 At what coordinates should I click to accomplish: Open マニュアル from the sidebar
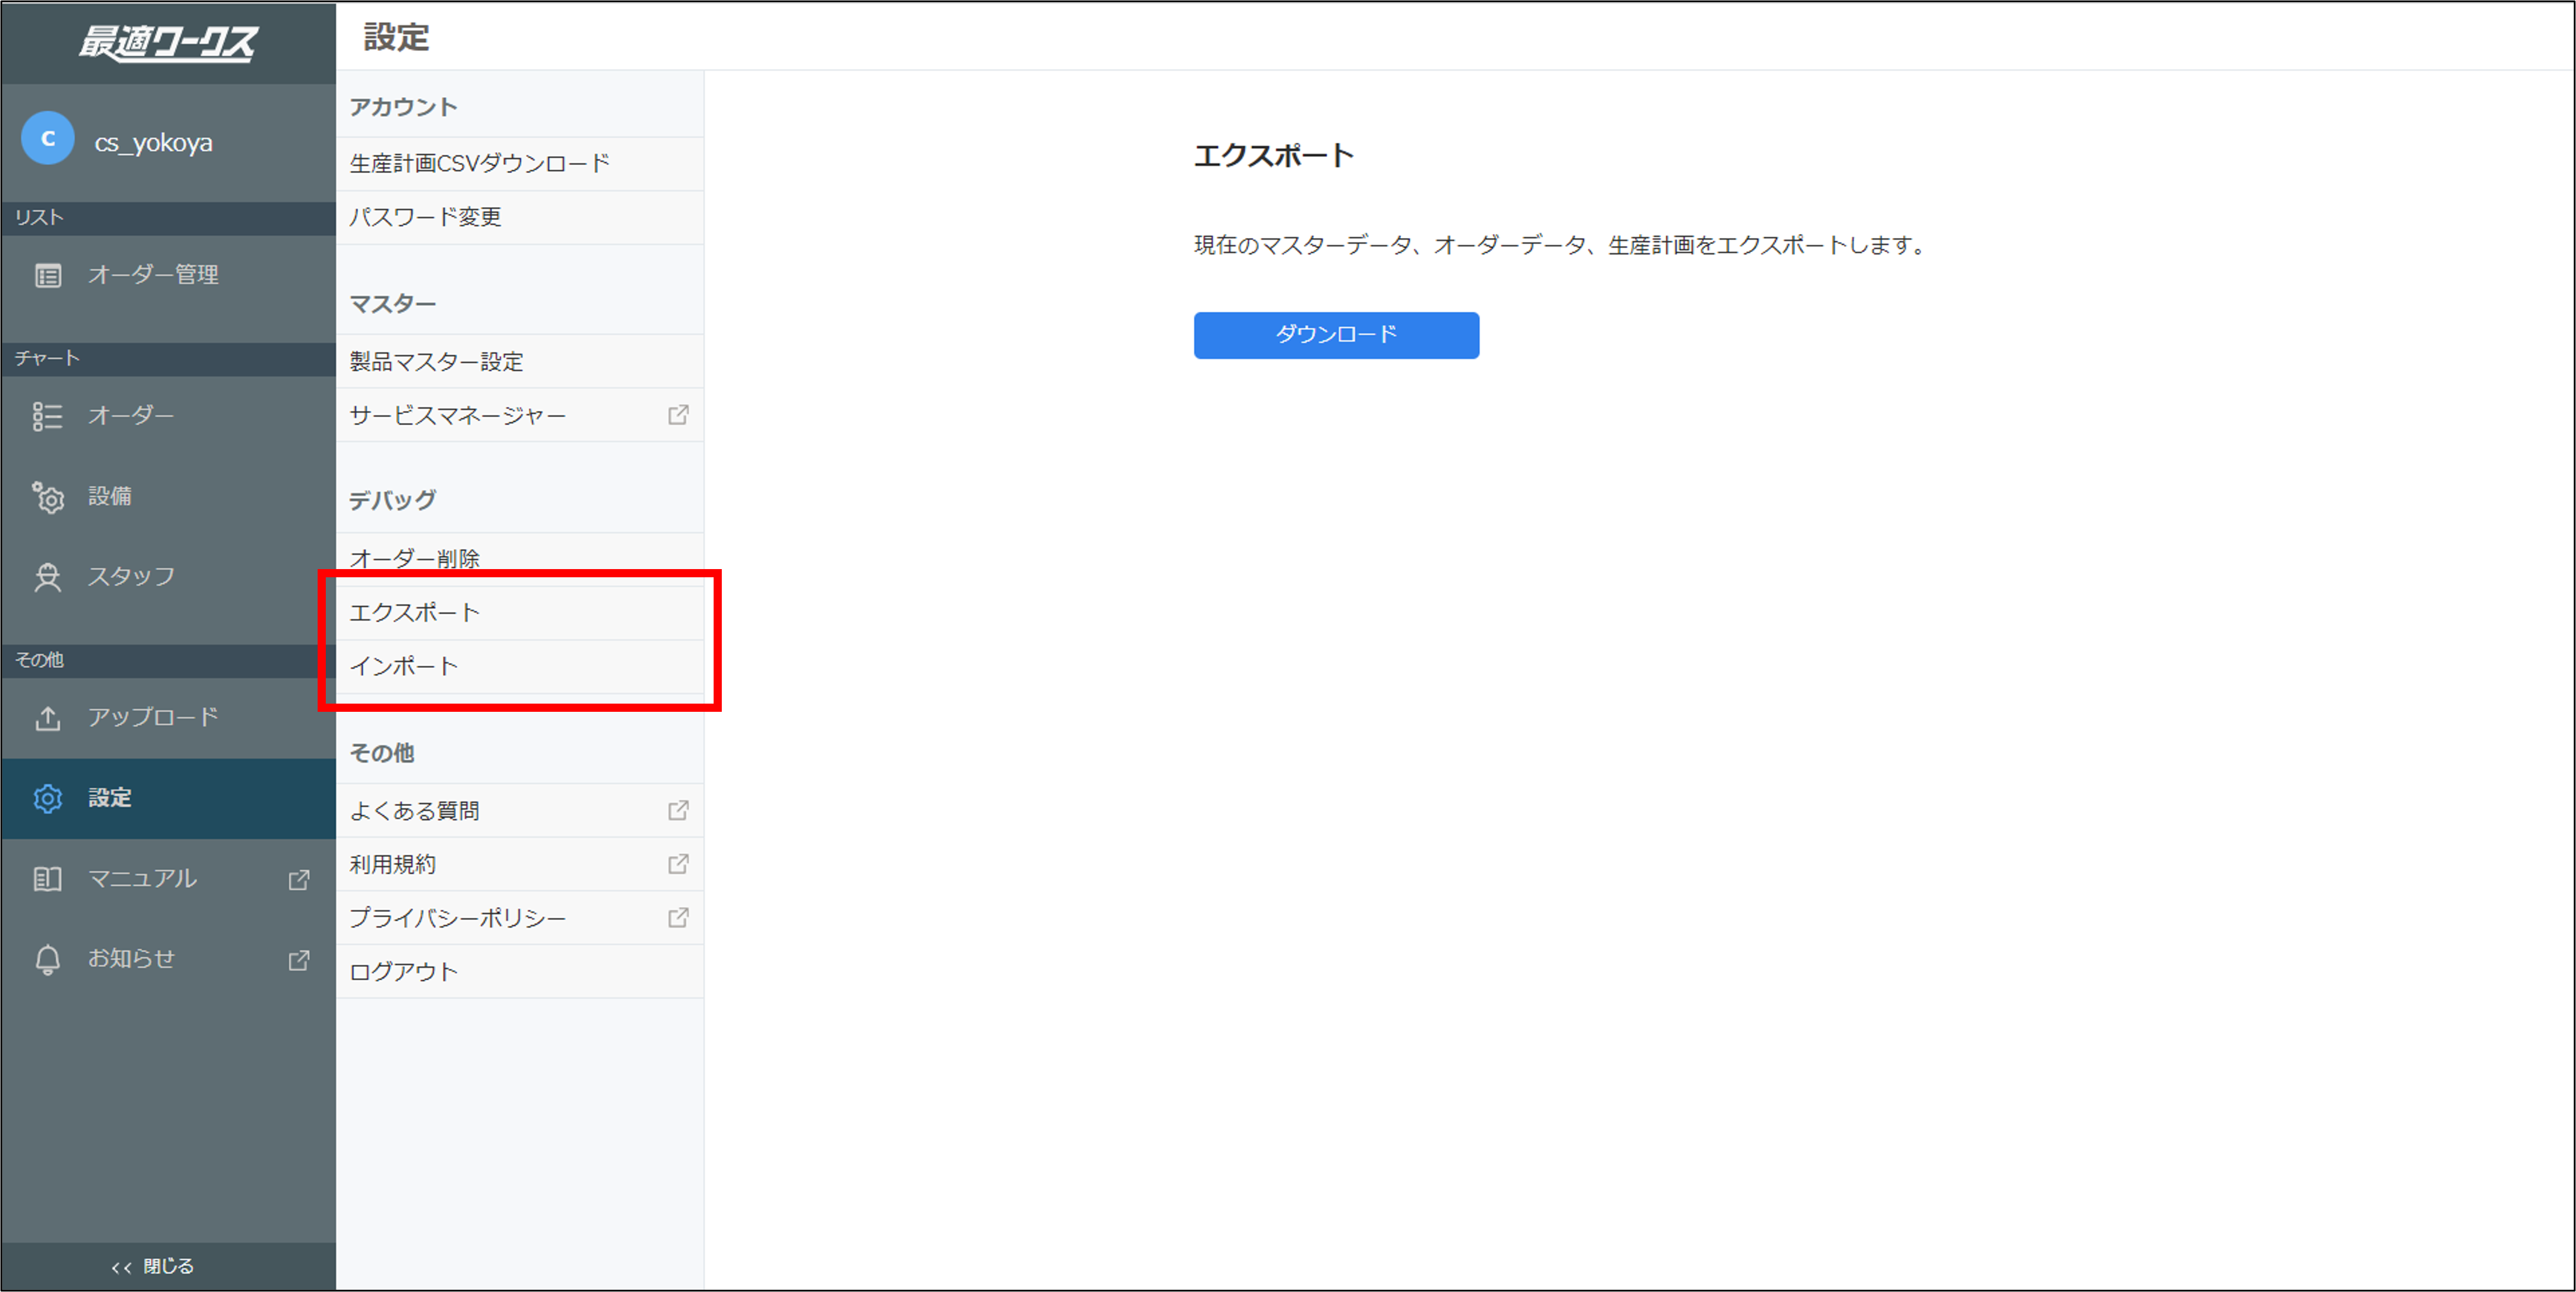point(168,879)
